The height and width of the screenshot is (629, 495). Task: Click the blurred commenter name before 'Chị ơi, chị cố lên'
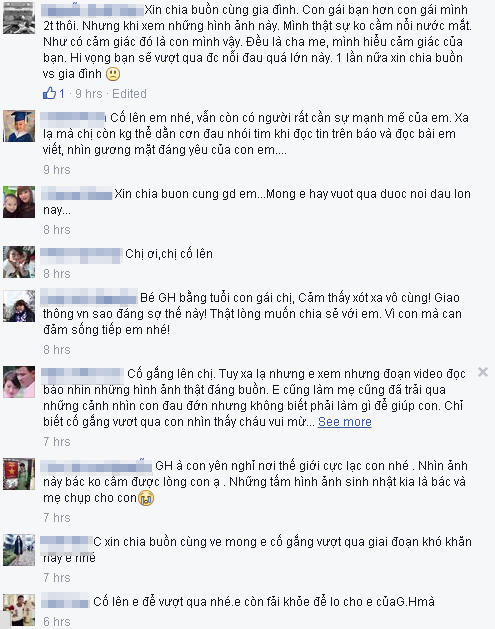pos(81,254)
